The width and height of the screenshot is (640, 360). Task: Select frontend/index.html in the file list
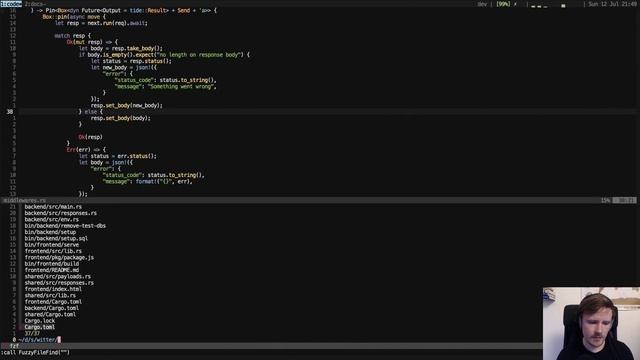53,289
